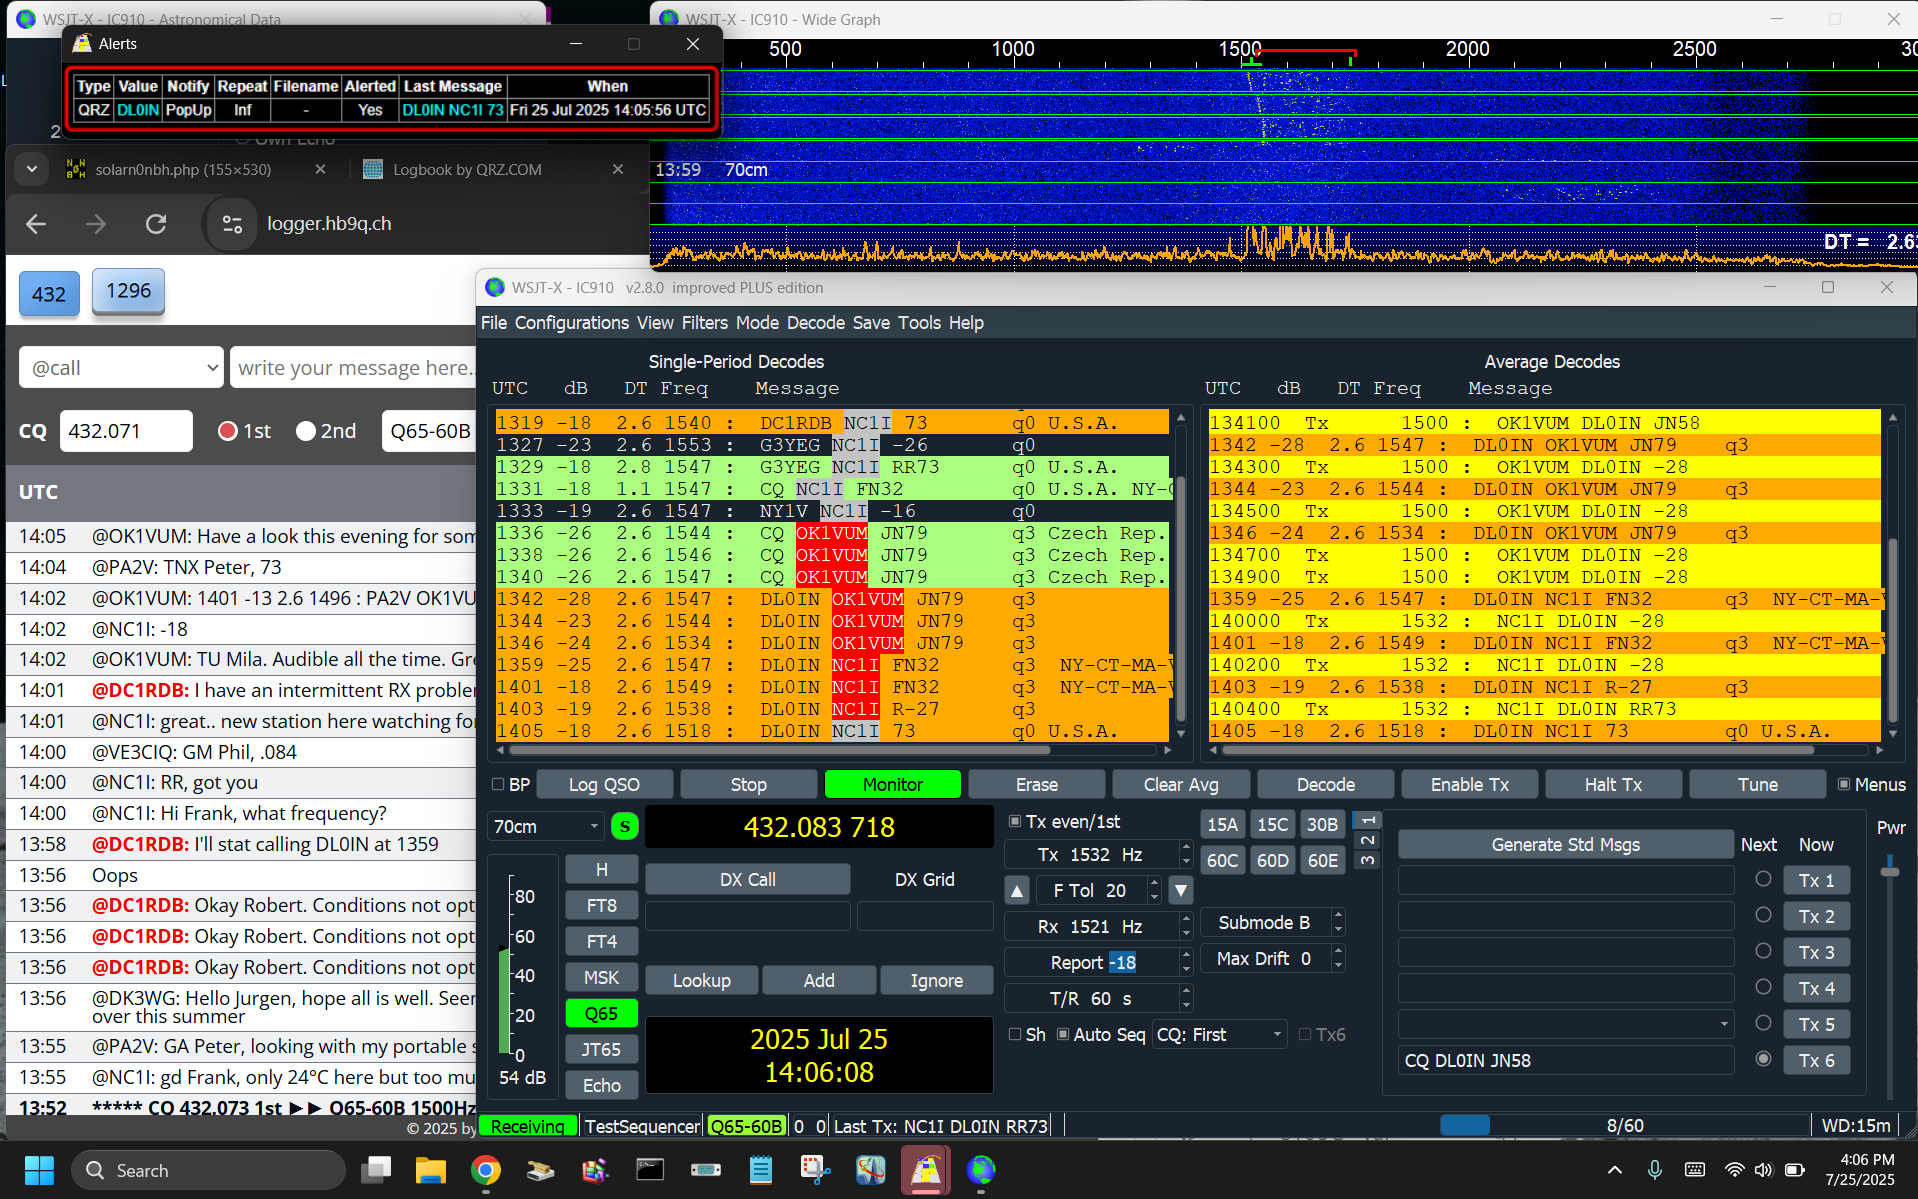Image resolution: width=1918 pixels, height=1199 pixels.
Task: Switch to the 1296 band tab
Action: click(x=128, y=291)
